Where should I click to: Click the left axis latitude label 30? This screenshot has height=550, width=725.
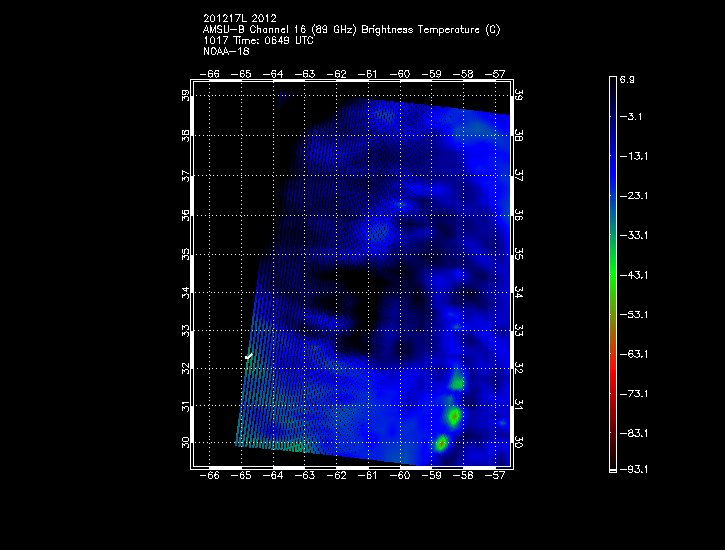click(x=186, y=442)
